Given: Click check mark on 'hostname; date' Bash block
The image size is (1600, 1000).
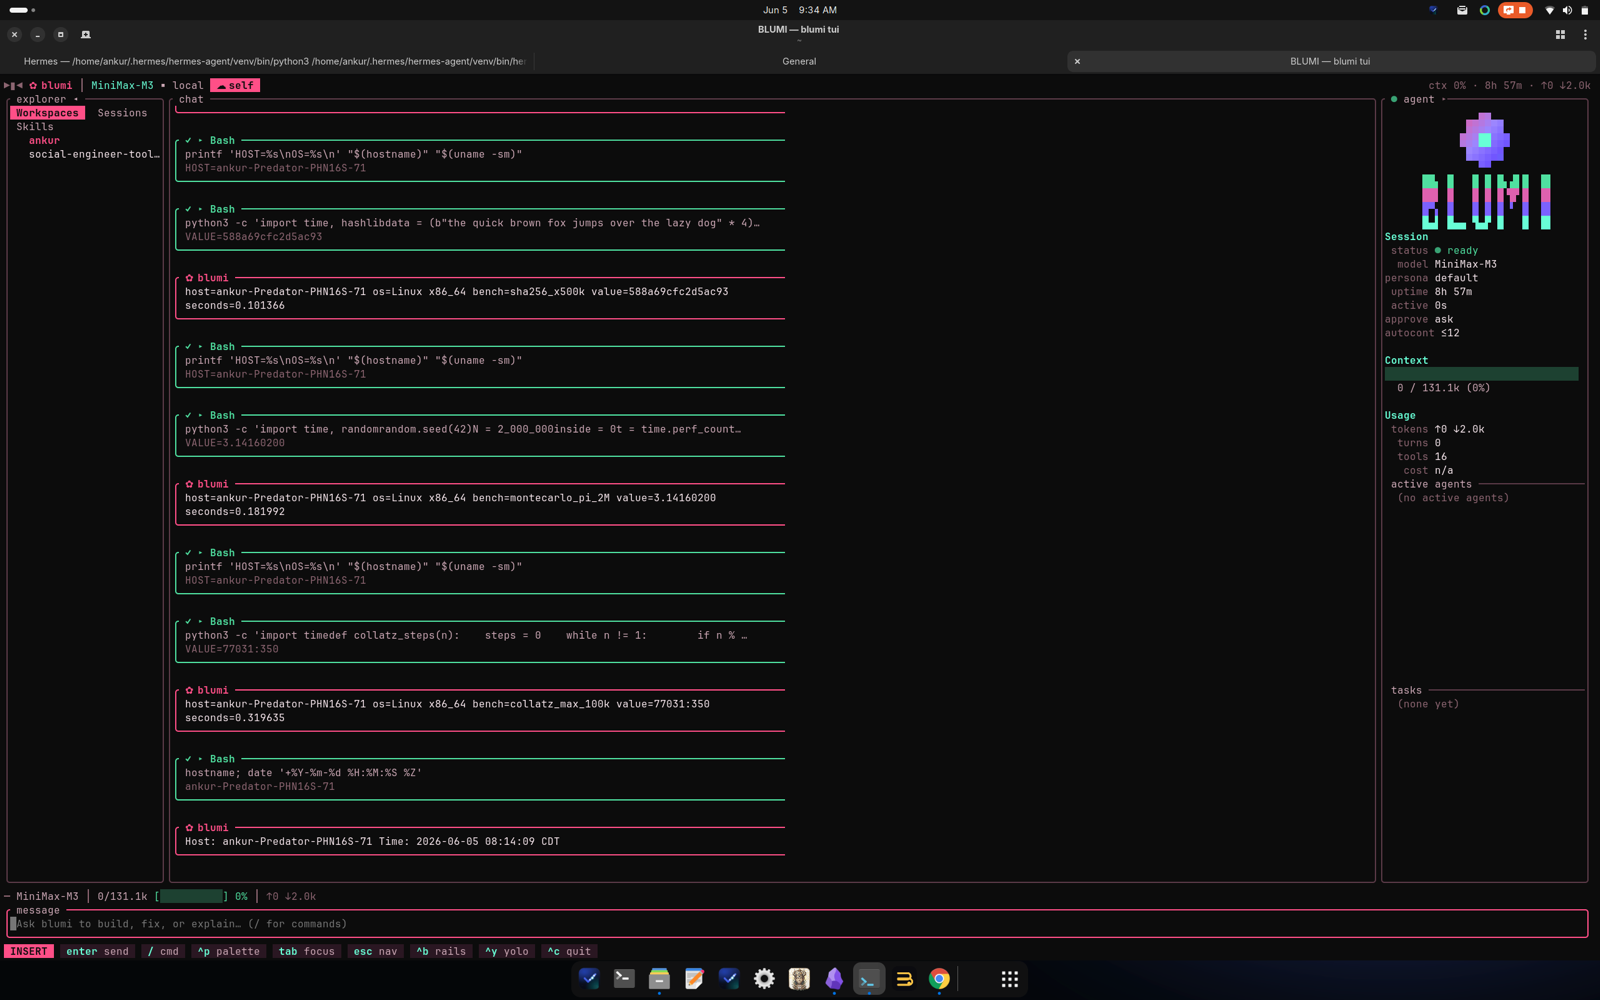Looking at the screenshot, I should (188, 759).
